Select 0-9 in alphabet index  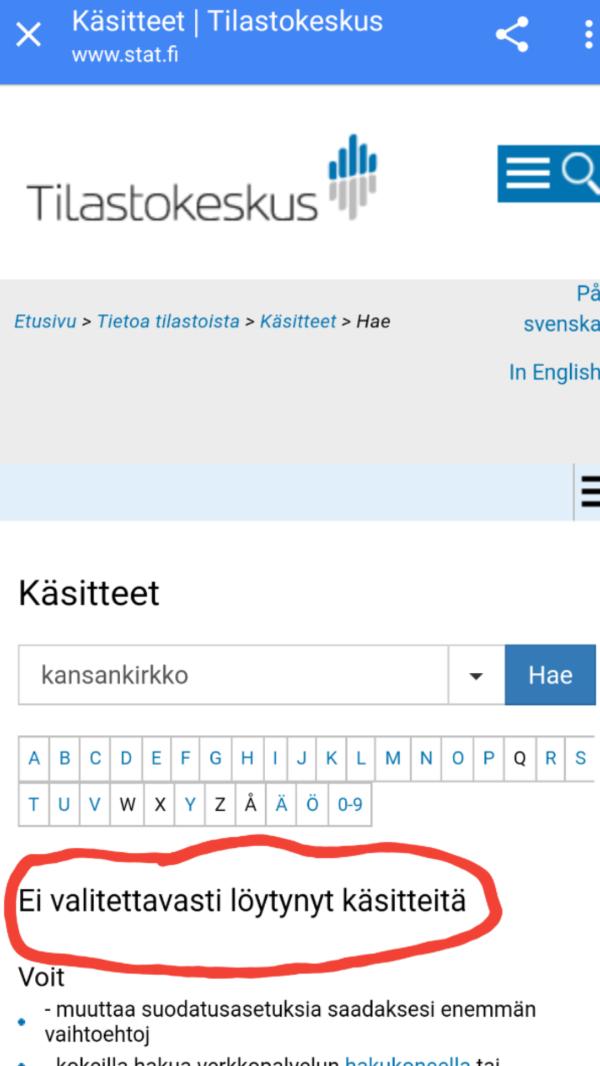(x=350, y=804)
